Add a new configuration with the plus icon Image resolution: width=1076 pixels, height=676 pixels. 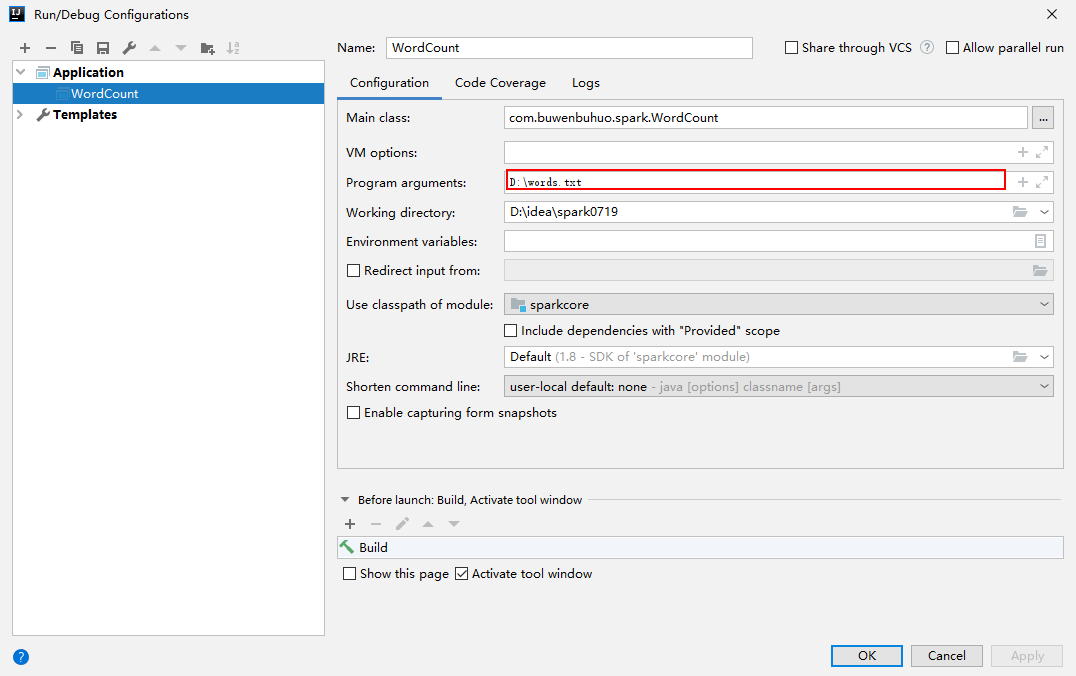click(x=25, y=48)
